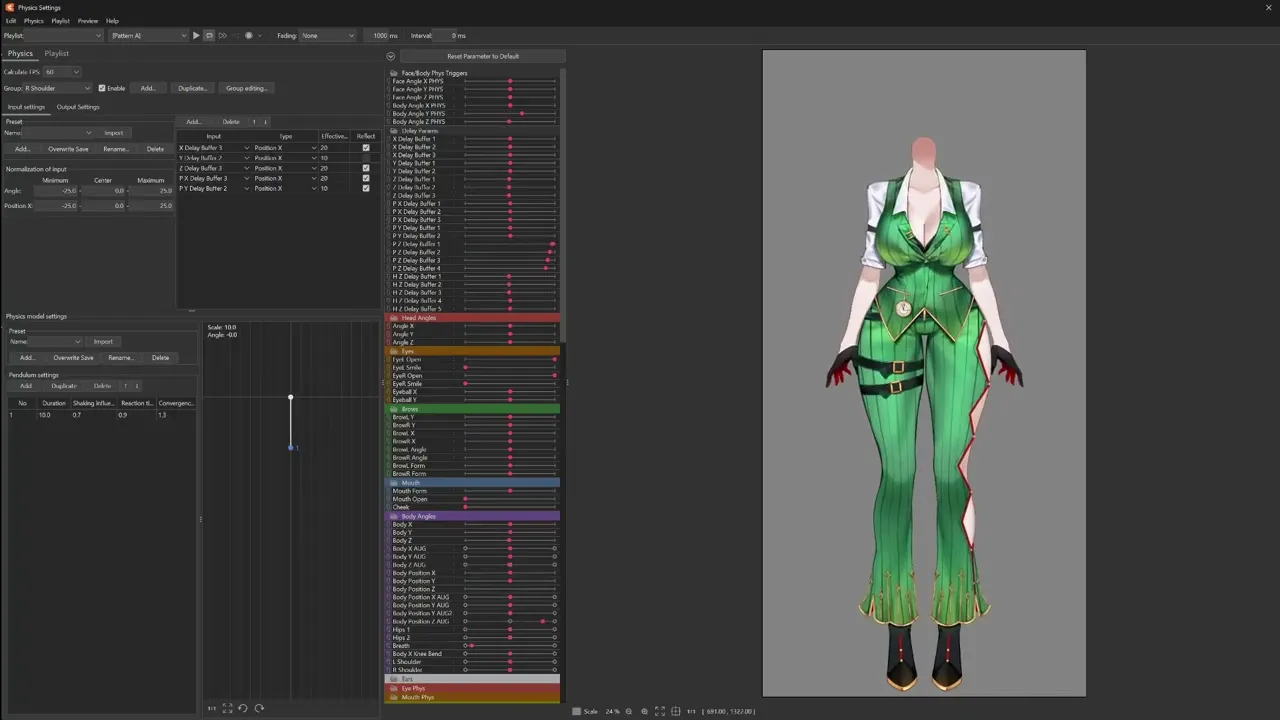Click the Reset Parameter to Default button
This screenshot has width=1280, height=720.
(483, 56)
